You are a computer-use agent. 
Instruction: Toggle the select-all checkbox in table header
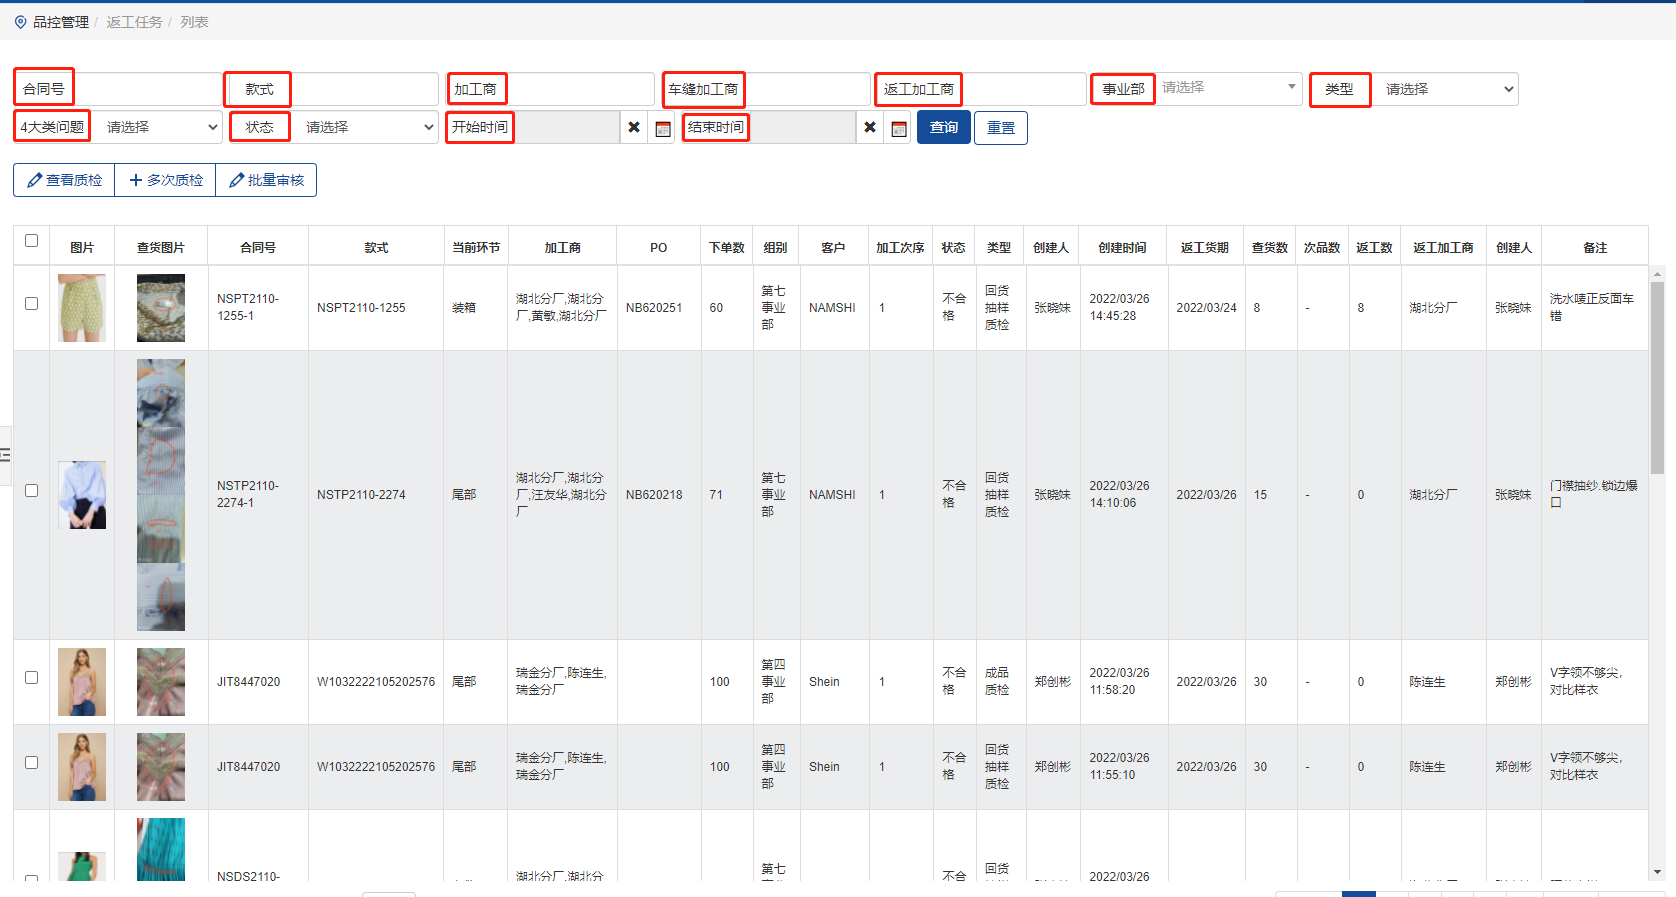coord(31,241)
